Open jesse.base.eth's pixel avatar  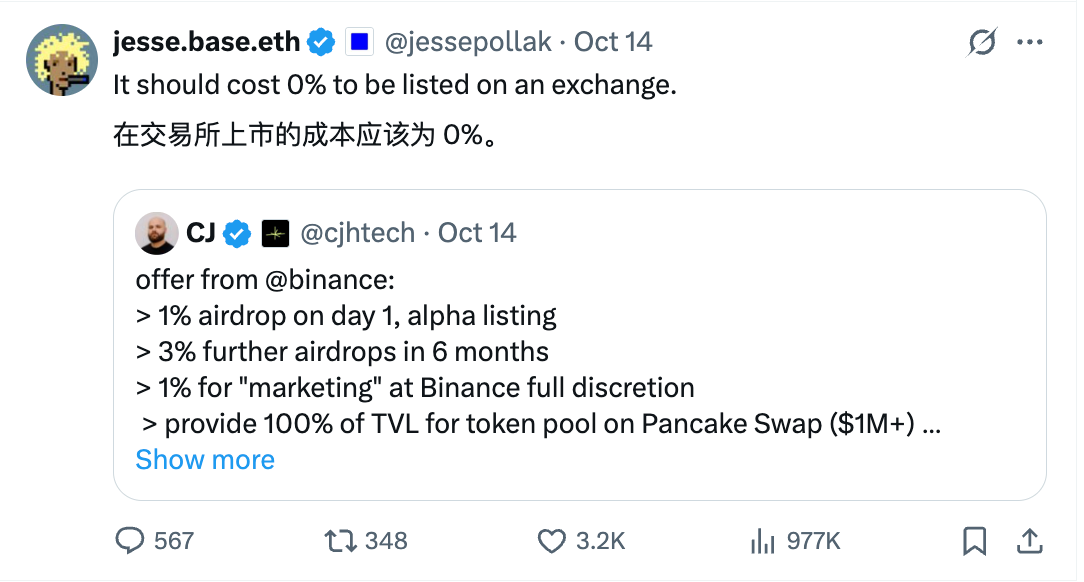61,60
